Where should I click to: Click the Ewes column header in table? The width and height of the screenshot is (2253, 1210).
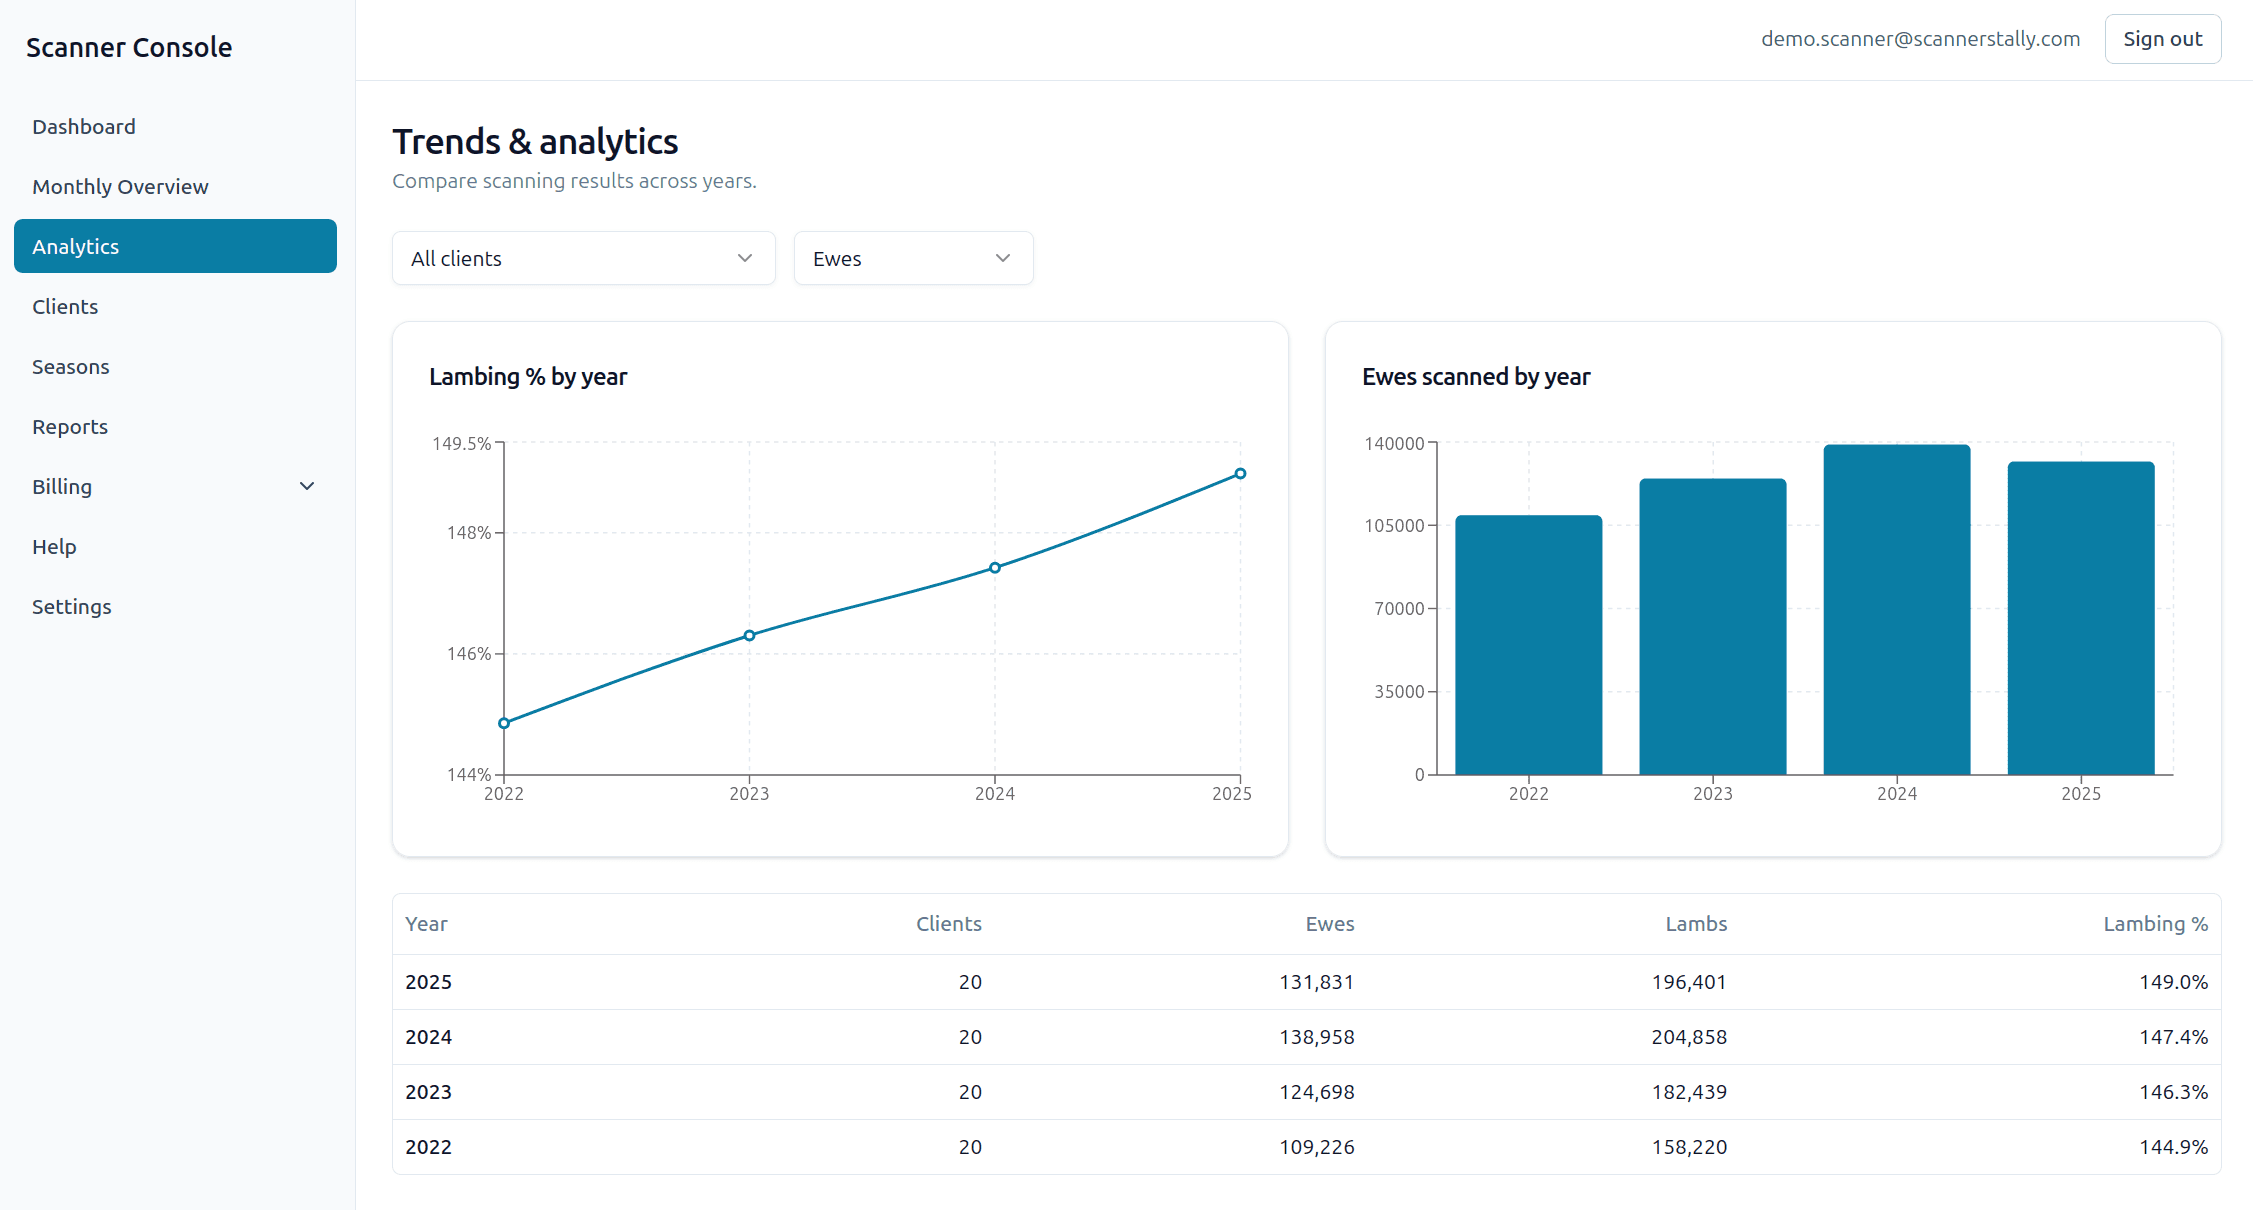1330,924
